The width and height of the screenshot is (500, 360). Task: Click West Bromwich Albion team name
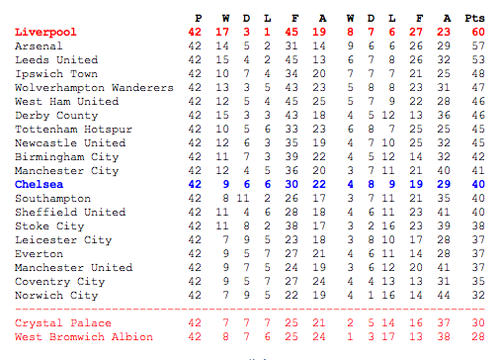point(84,337)
